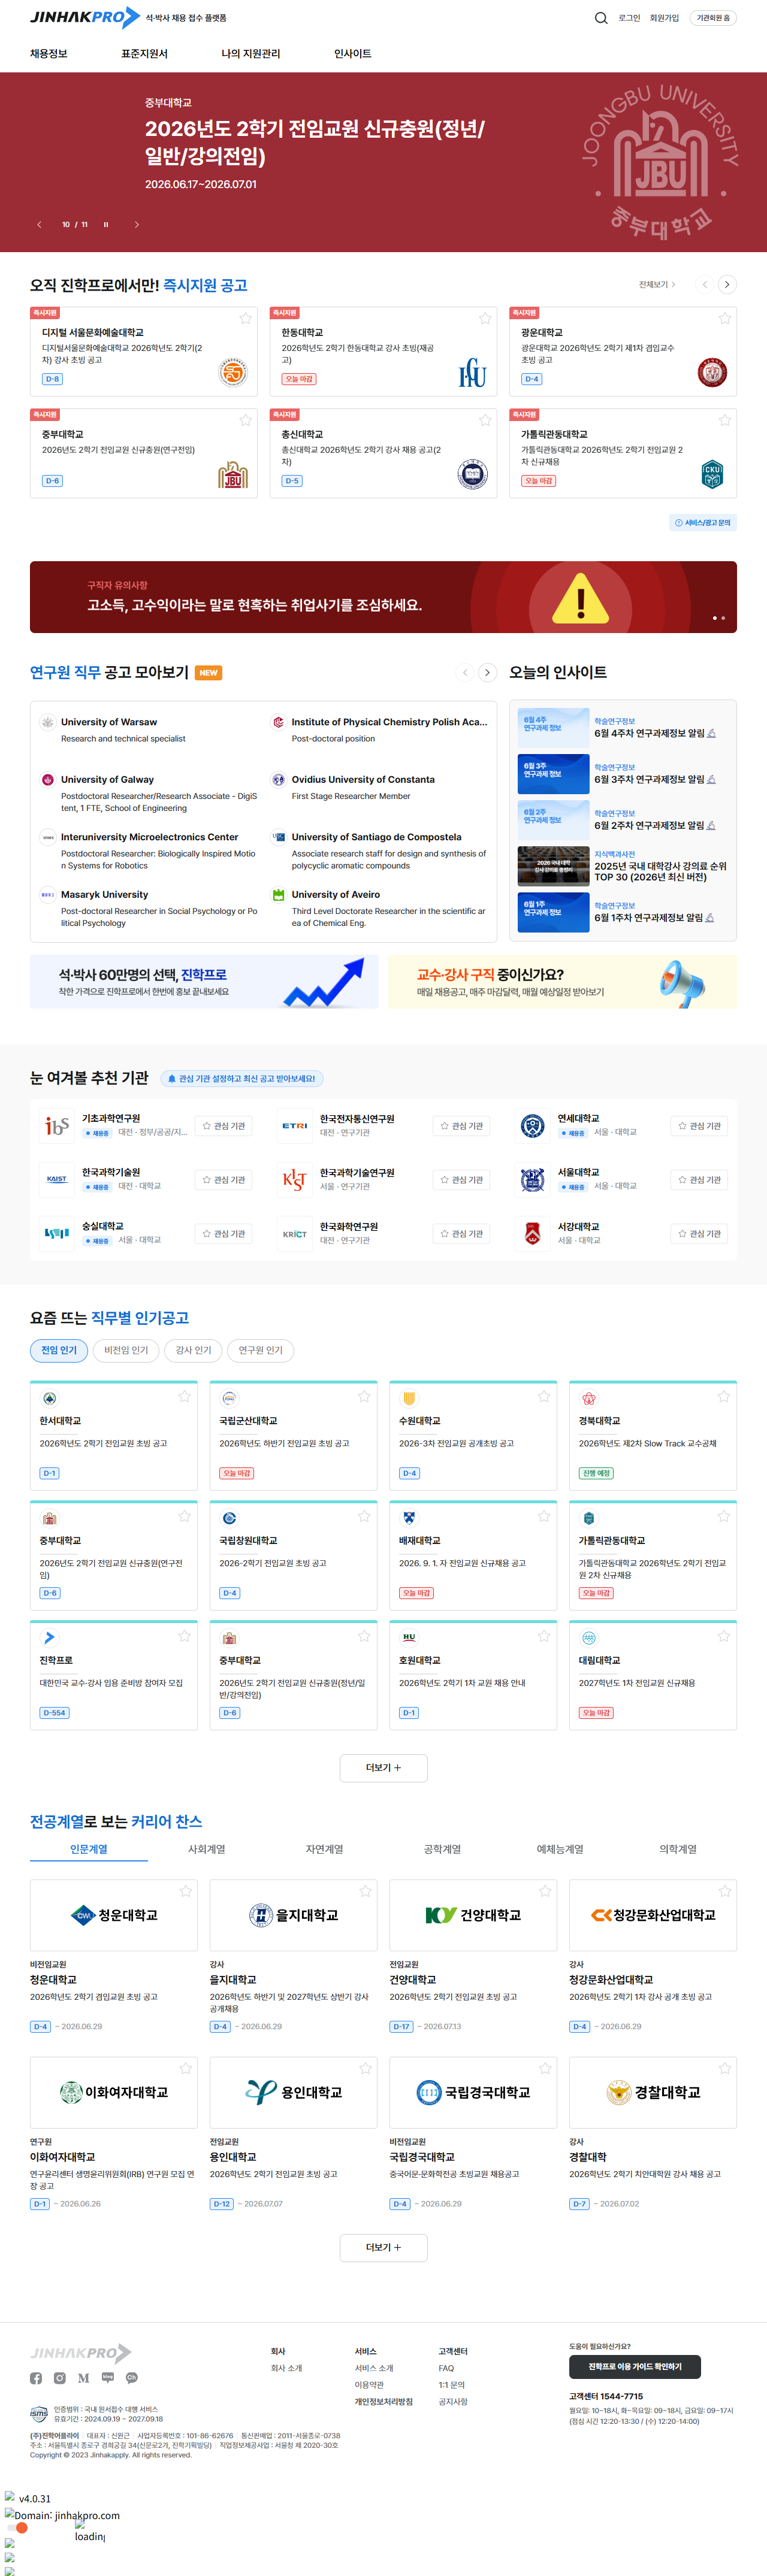This screenshot has height=2576, width=767.
Task: Favorite 한서대학교 popular posting star
Action: point(184,1397)
